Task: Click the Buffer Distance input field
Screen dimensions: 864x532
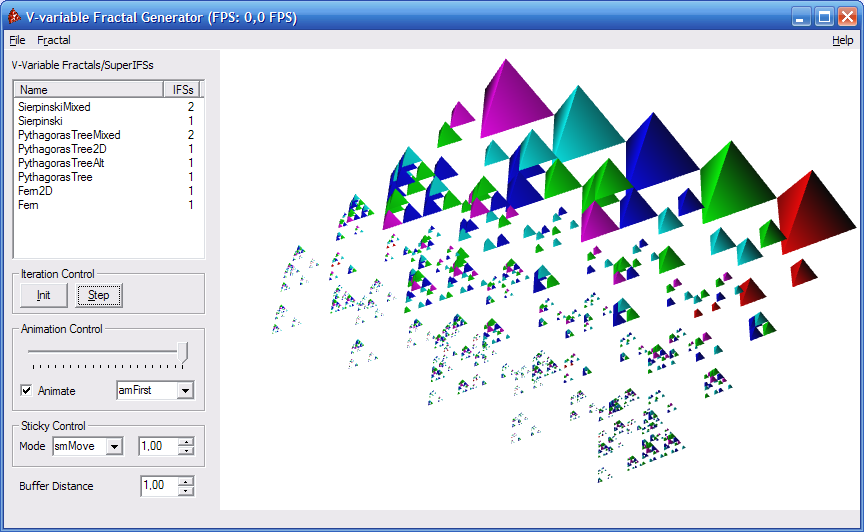Action: click(159, 486)
